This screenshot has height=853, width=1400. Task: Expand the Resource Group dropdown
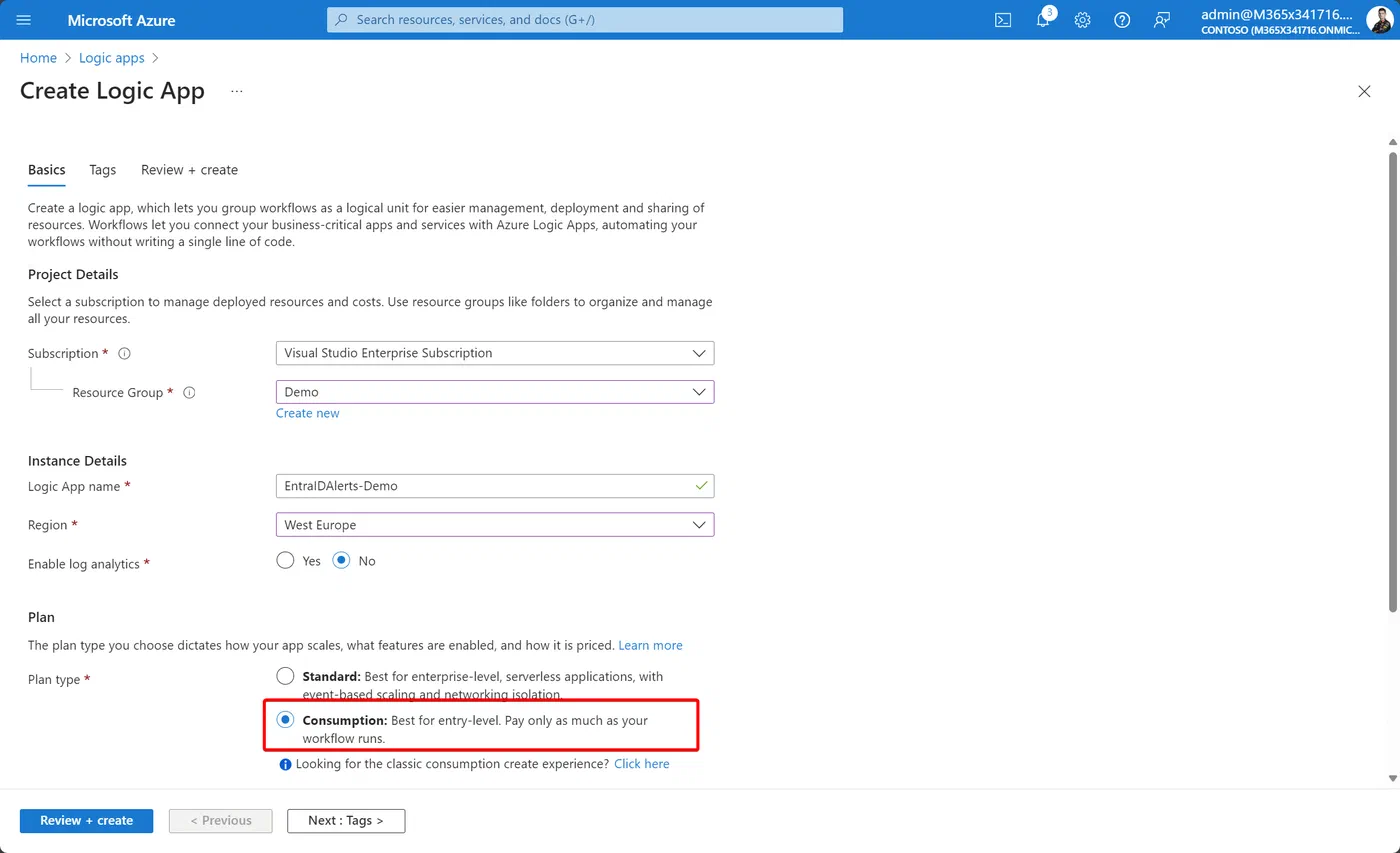coord(495,392)
